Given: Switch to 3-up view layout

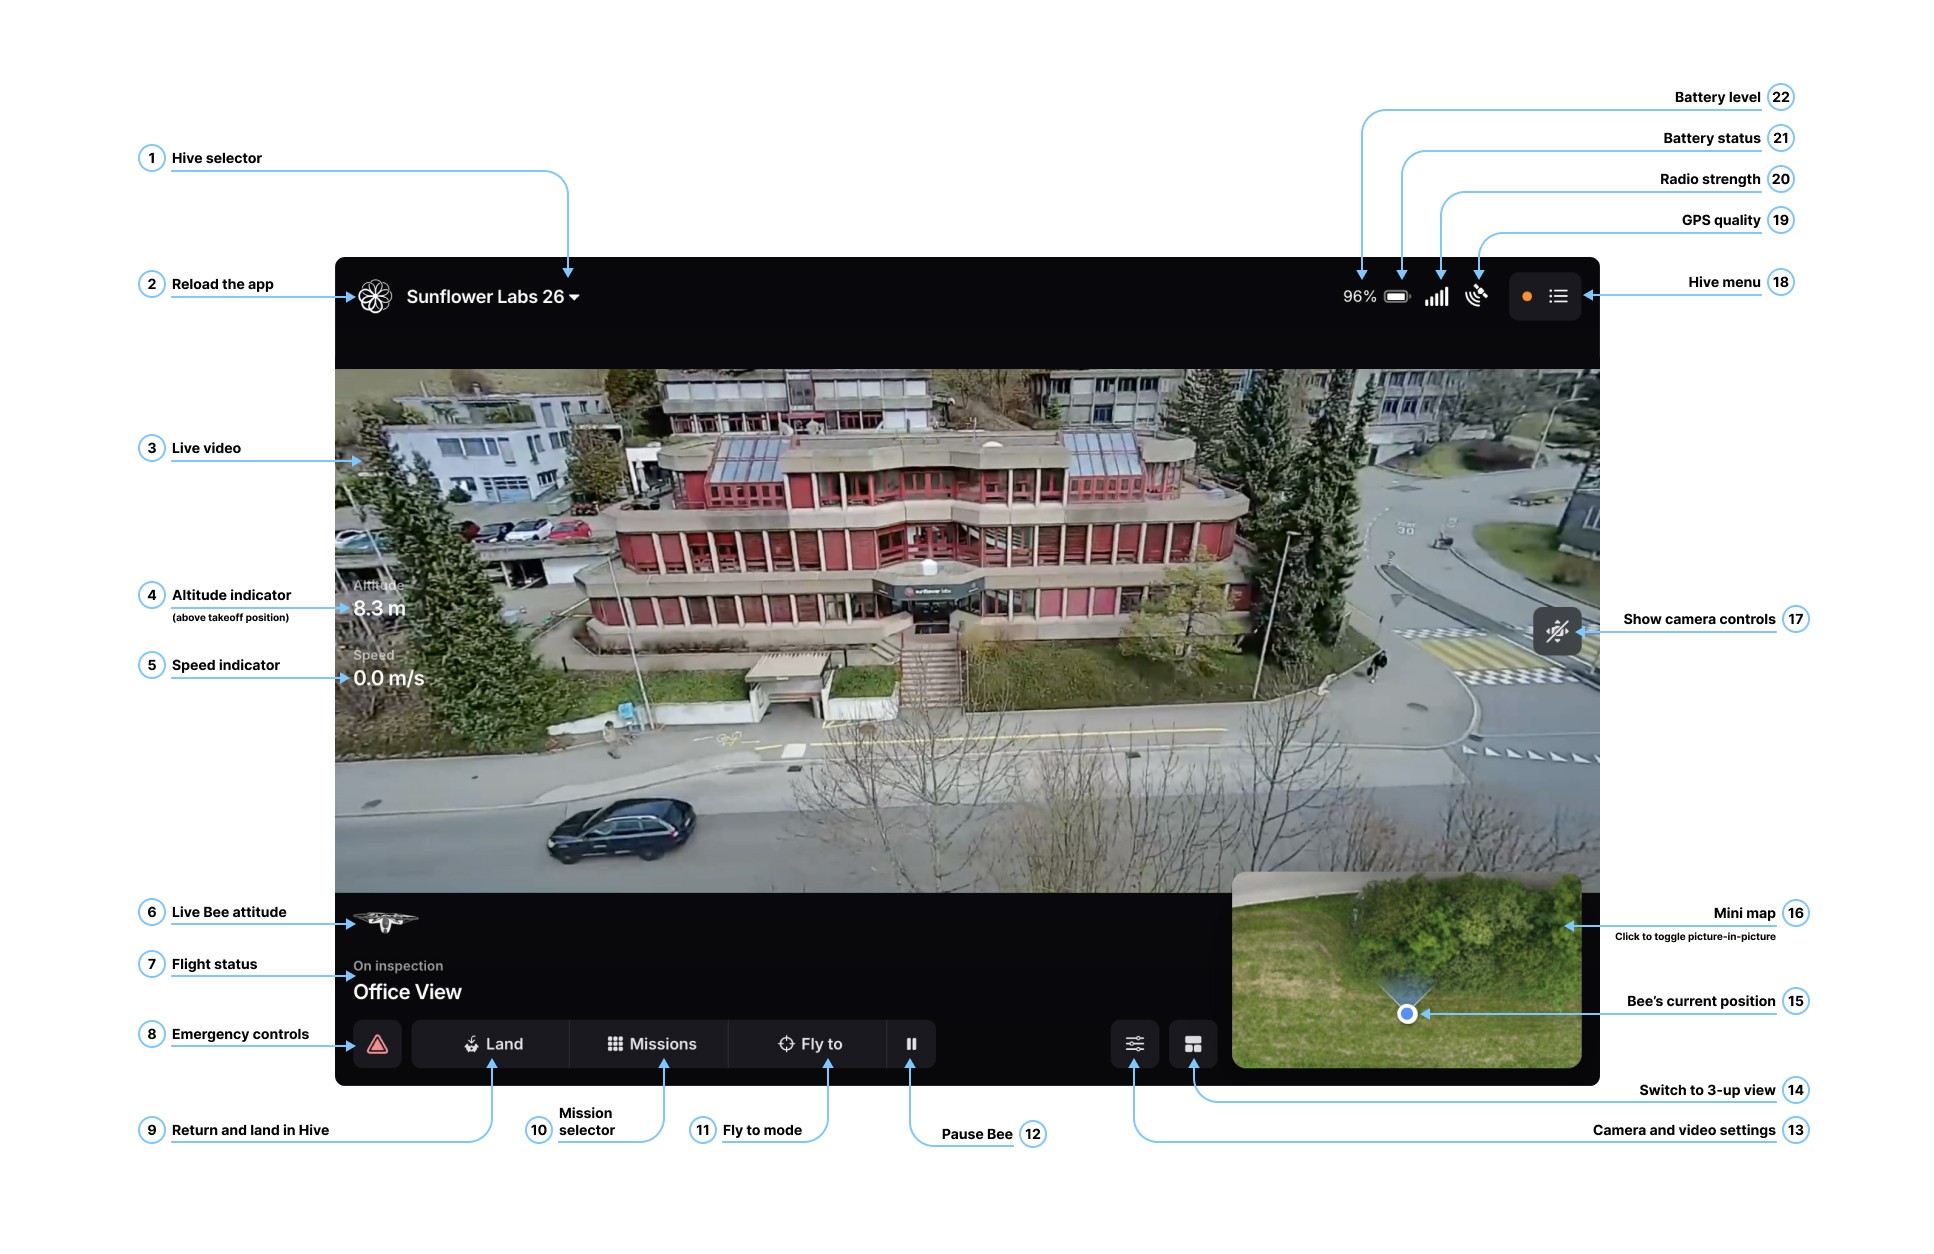Looking at the screenshot, I should (x=1193, y=1044).
